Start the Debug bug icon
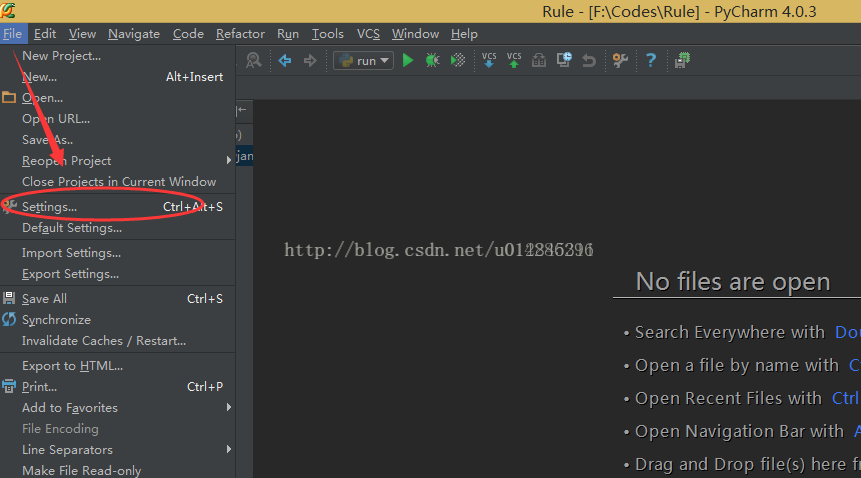 (x=433, y=60)
